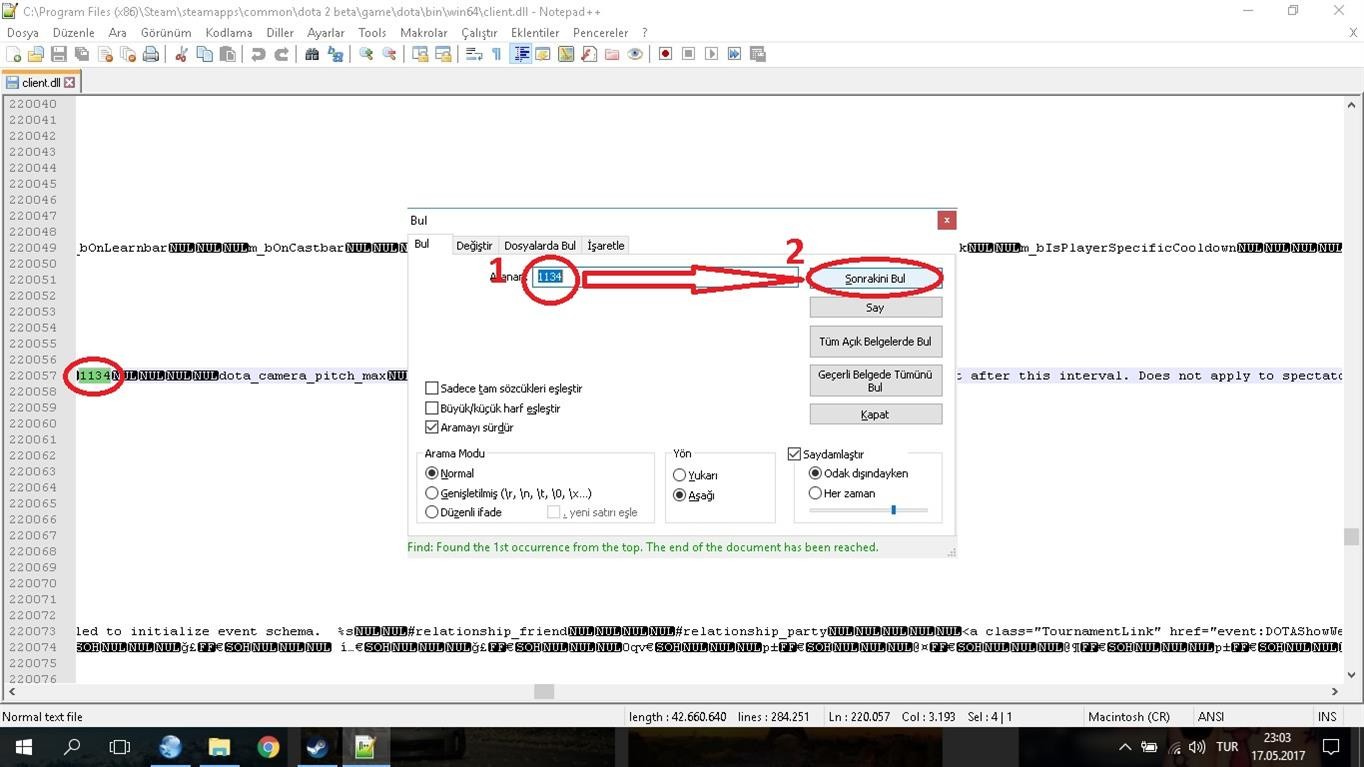
Task: Click 'Geçerli Belgede Tümünü Bul' button
Action: tap(875, 381)
